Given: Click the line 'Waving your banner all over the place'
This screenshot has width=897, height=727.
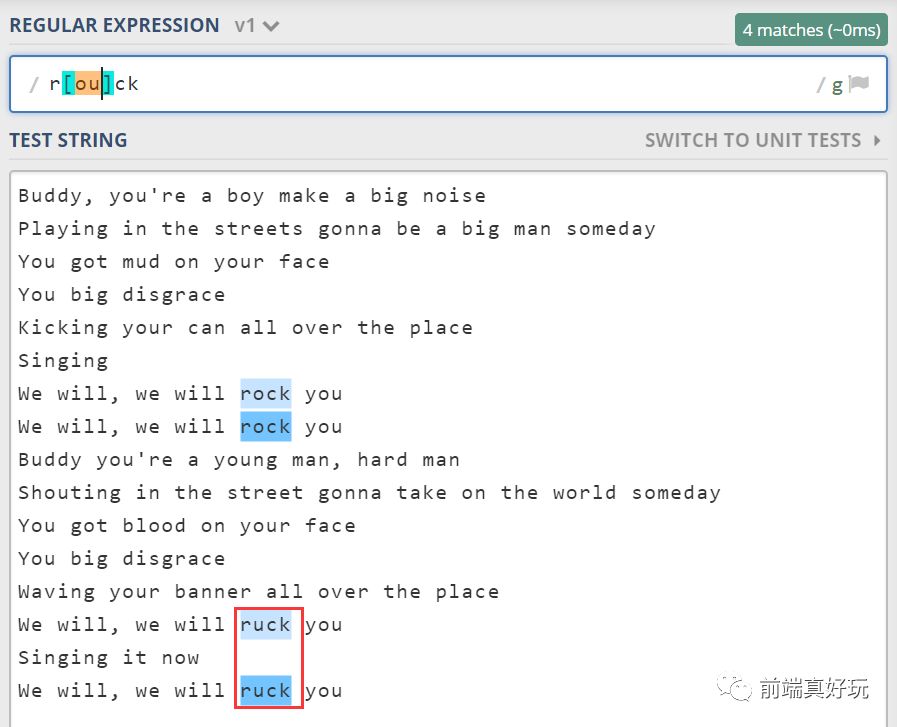Looking at the screenshot, I should click(258, 591).
